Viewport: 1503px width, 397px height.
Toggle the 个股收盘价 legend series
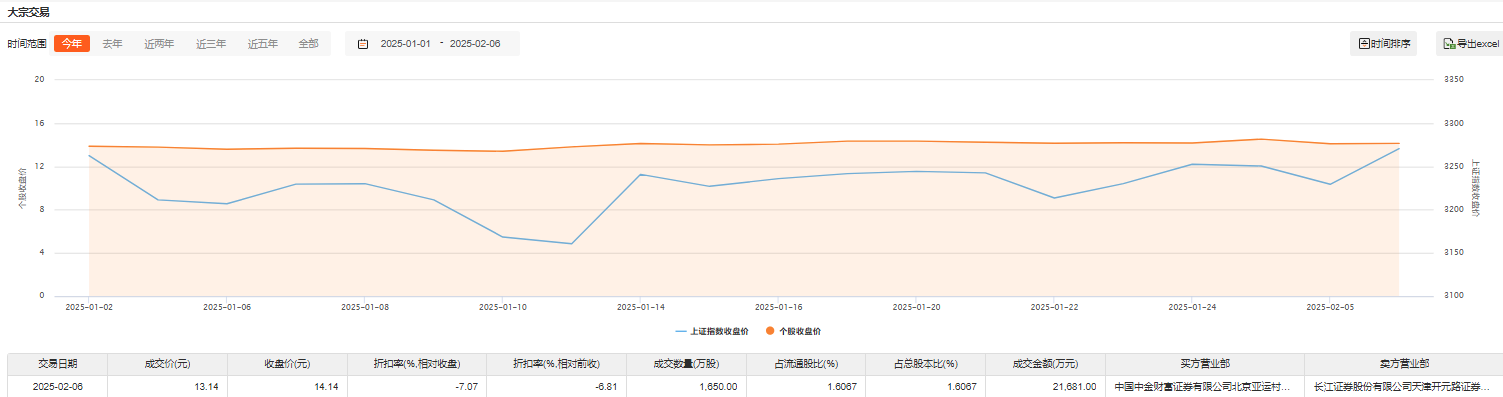point(793,330)
